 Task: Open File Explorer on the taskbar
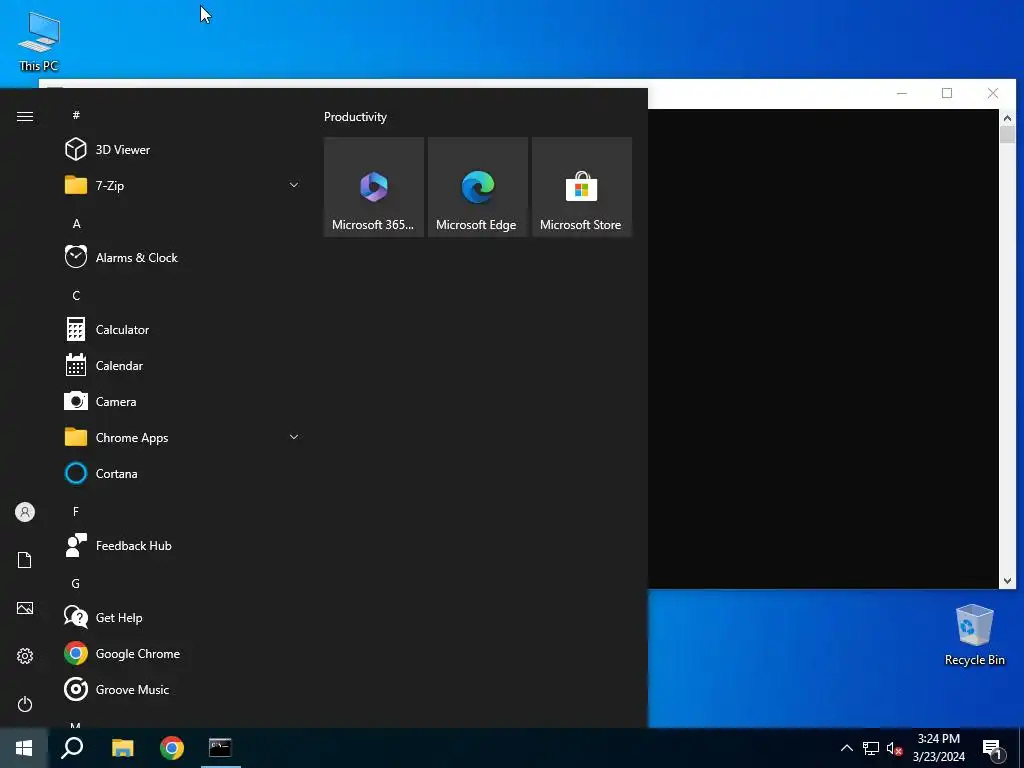(122, 748)
